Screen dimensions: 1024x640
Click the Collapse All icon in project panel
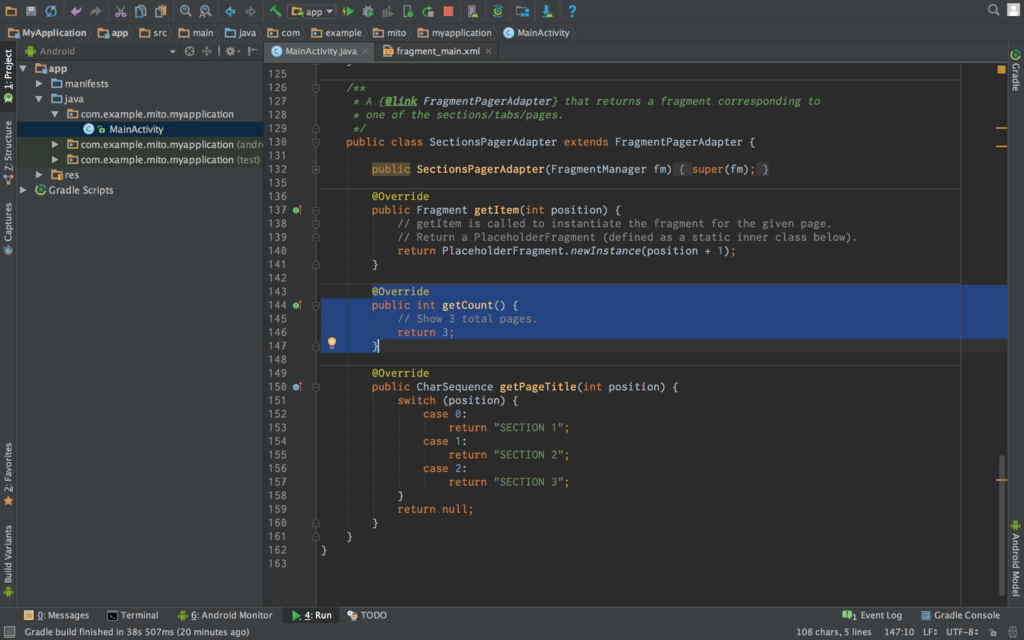(206, 51)
